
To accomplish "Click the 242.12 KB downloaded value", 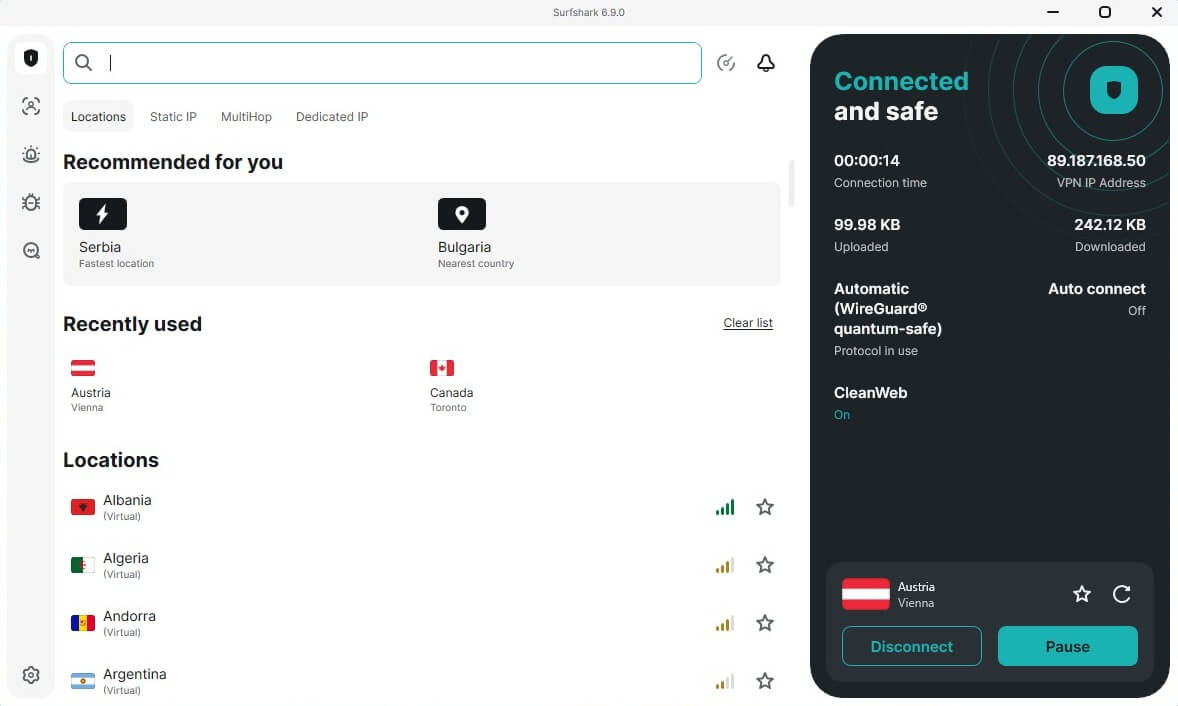I will 1110,225.
